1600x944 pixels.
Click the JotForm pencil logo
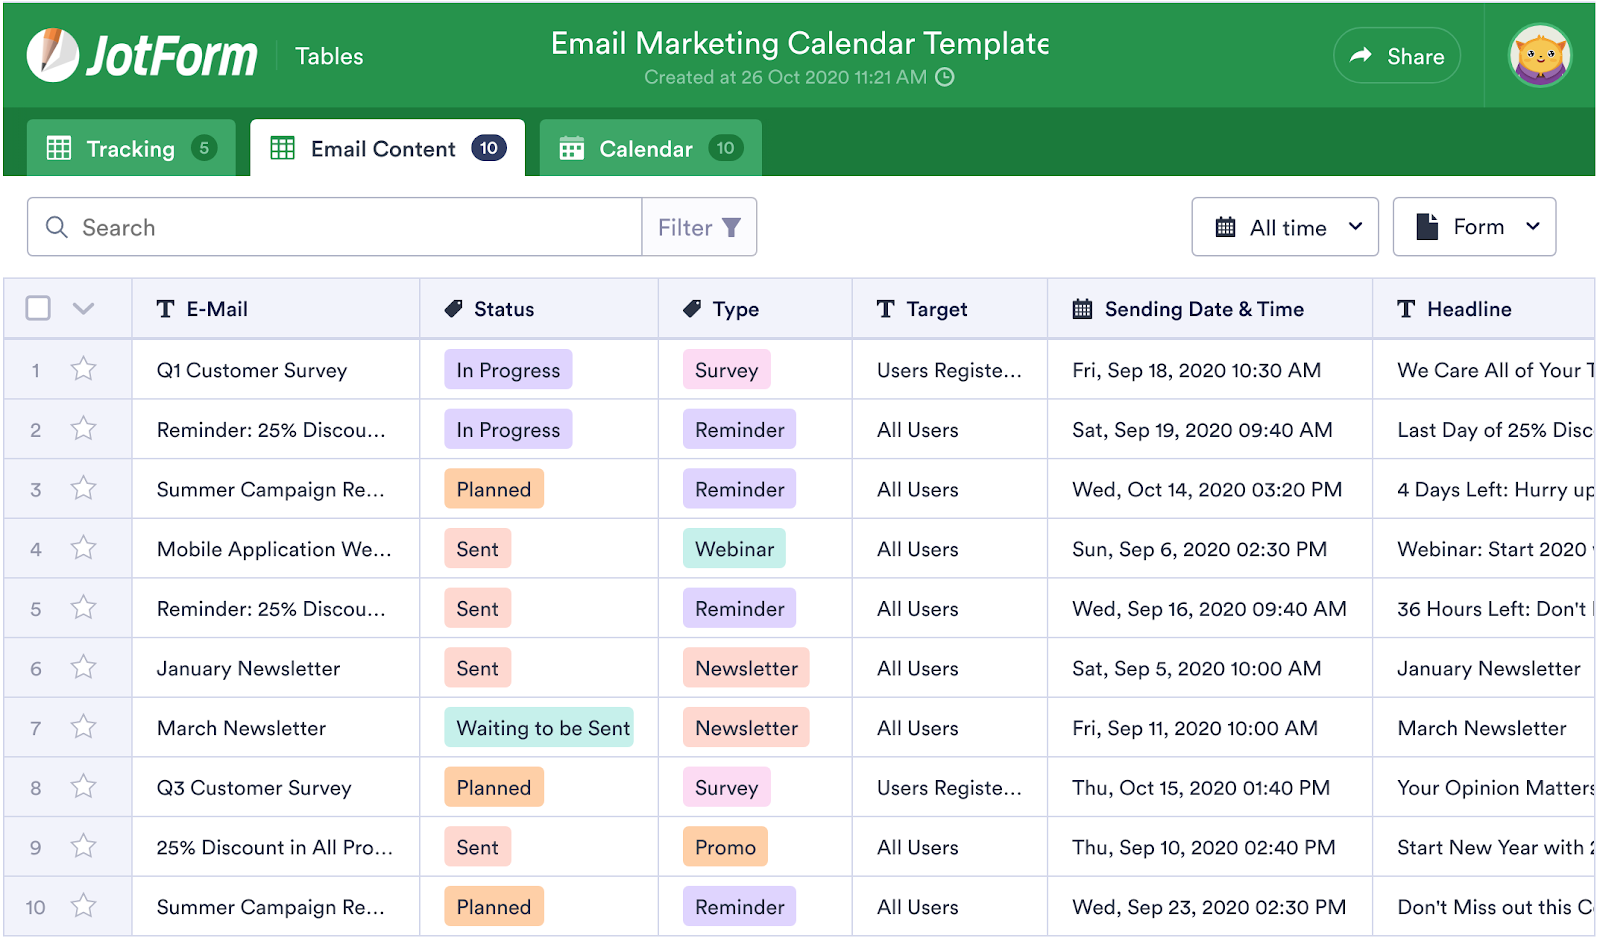pos(54,55)
